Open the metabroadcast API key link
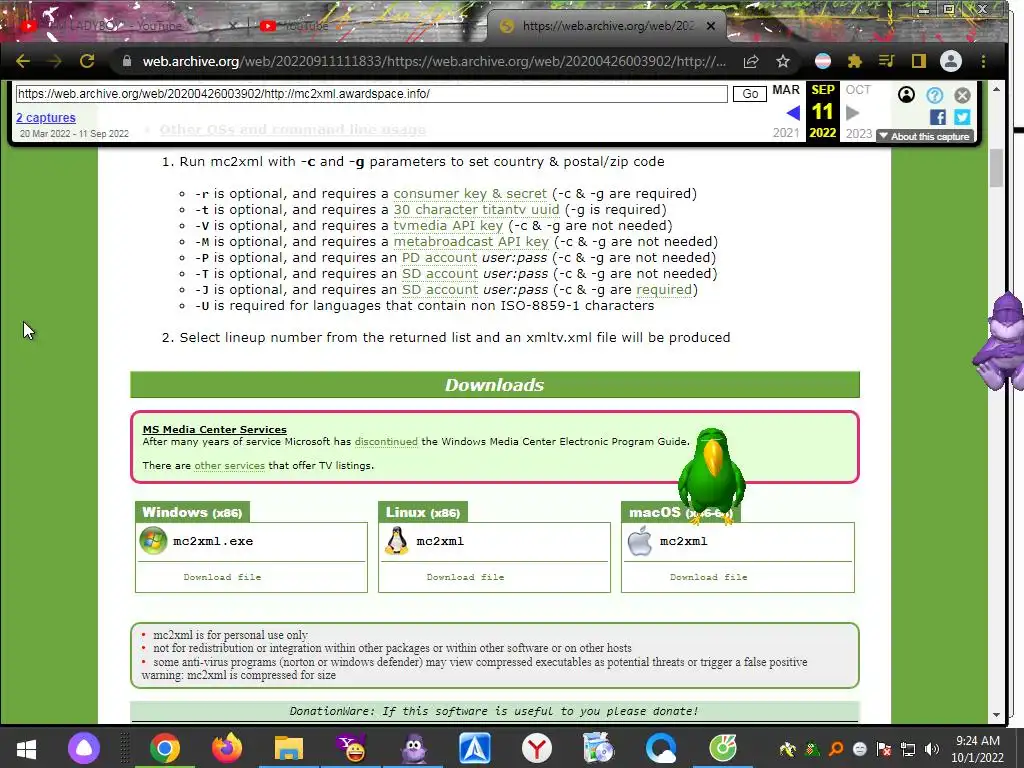Viewport: 1024px width, 768px height. click(x=471, y=242)
